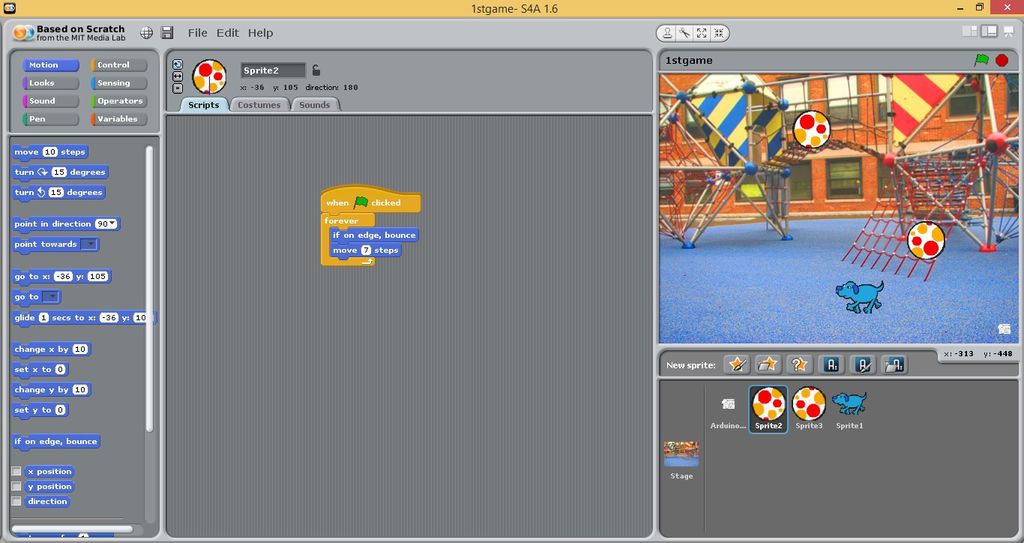Open the language globe icon
The image size is (1024, 543).
tap(146, 33)
